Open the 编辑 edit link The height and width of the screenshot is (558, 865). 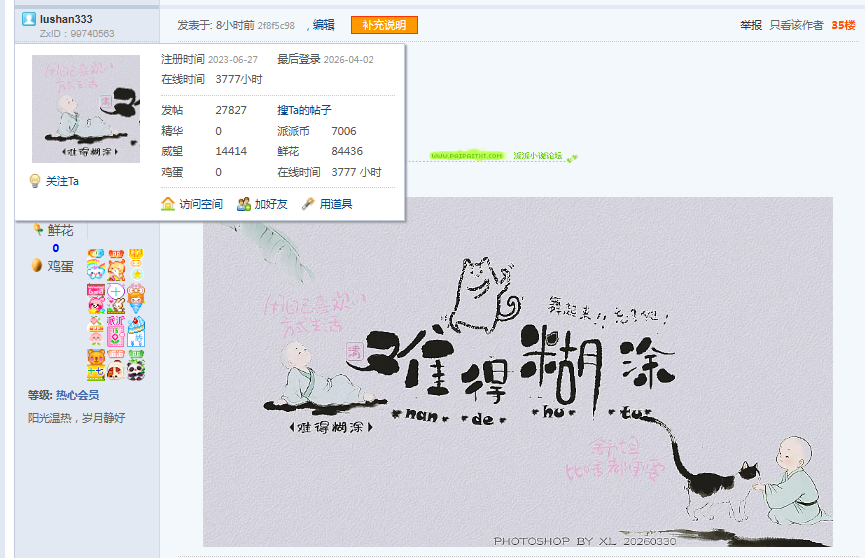pos(323,25)
